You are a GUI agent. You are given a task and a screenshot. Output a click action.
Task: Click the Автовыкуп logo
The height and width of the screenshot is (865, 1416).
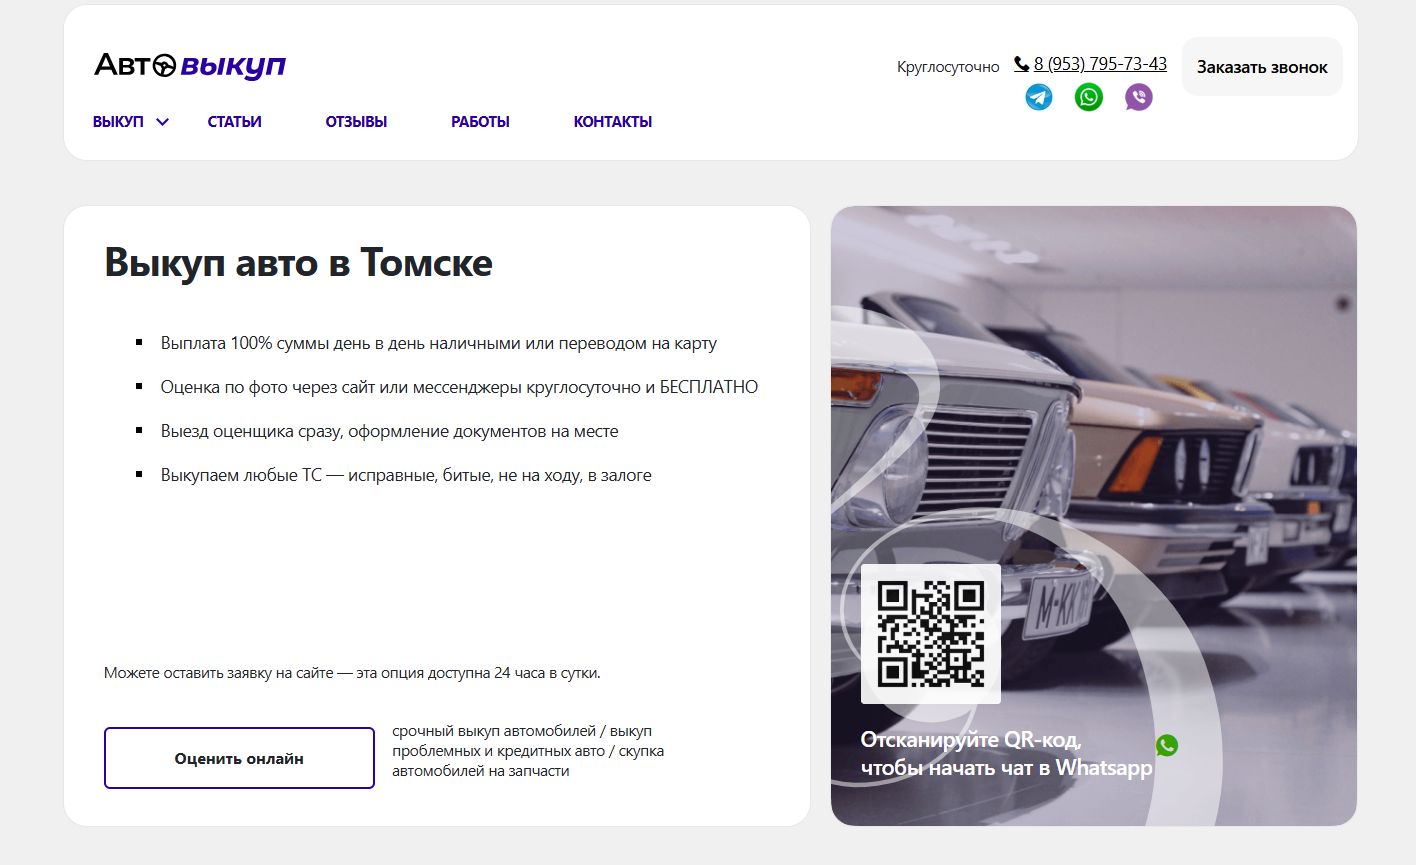pos(190,66)
